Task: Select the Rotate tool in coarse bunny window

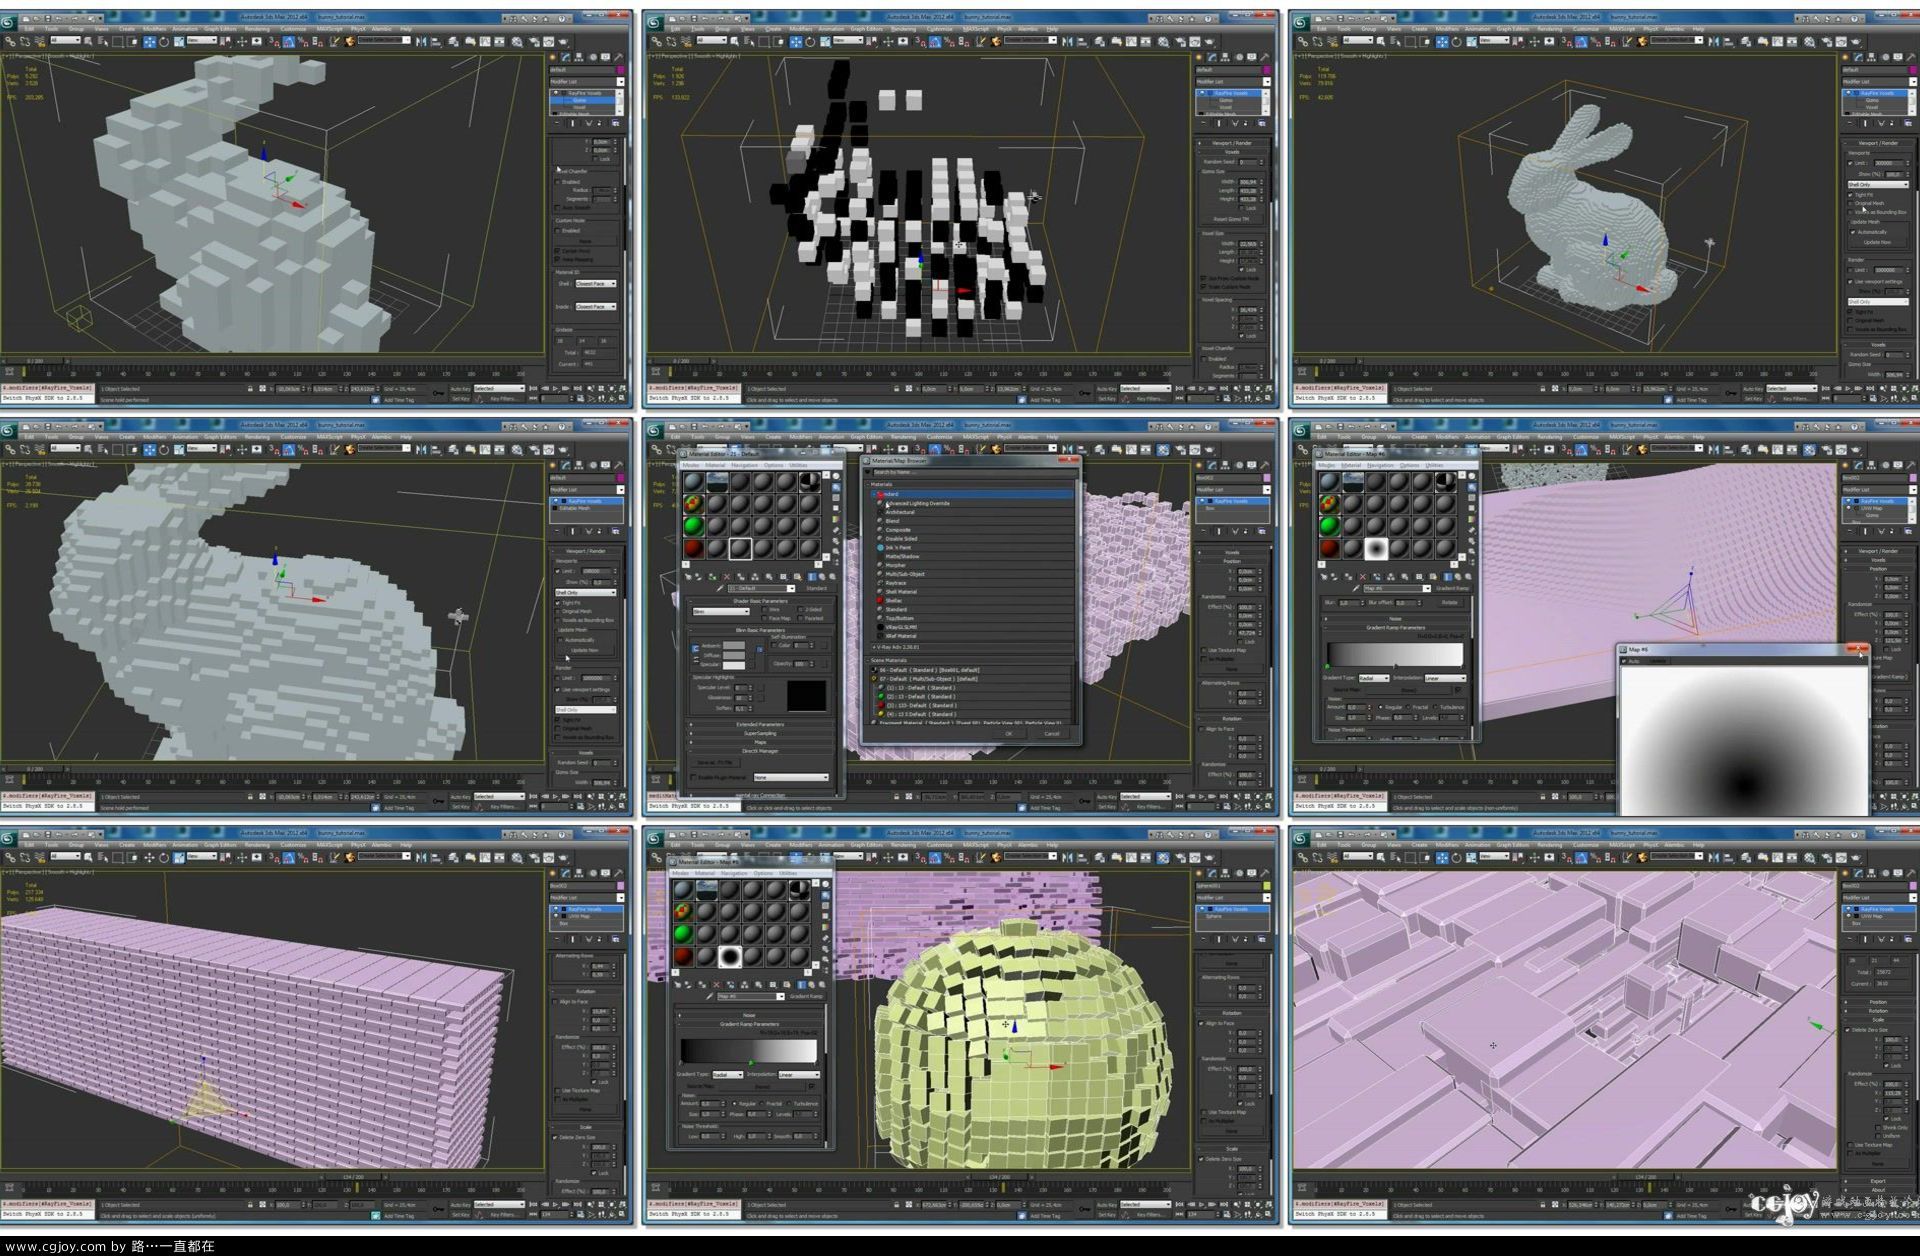Action: coord(164,42)
